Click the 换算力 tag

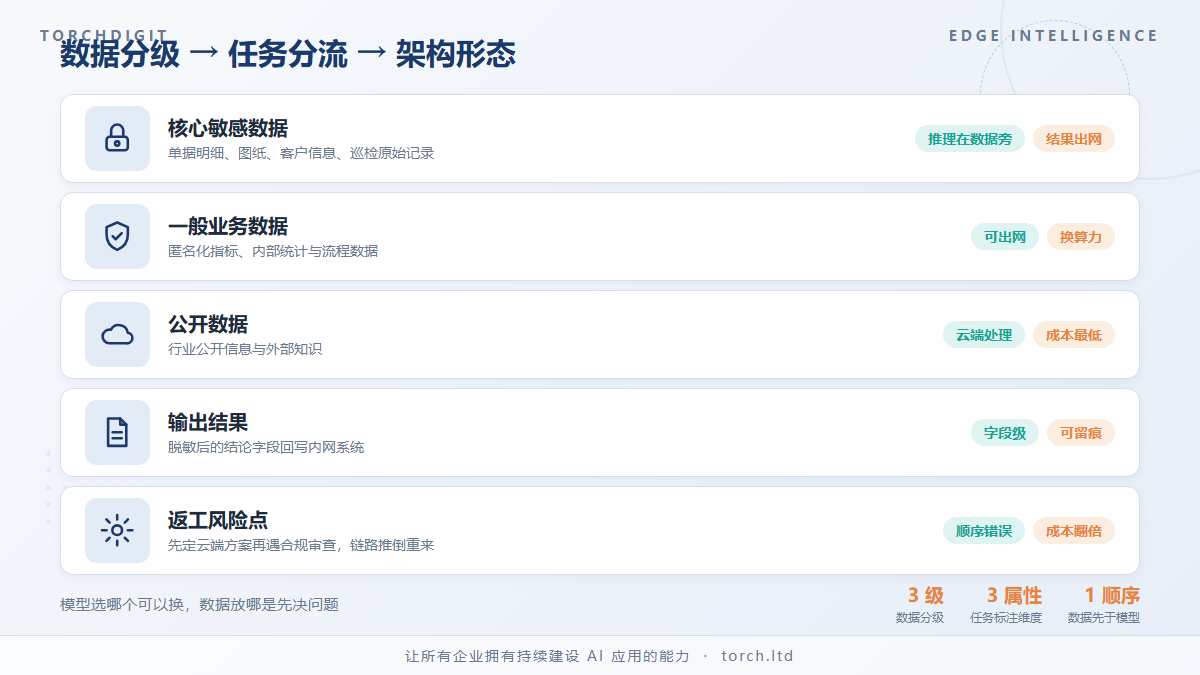tap(1080, 237)
